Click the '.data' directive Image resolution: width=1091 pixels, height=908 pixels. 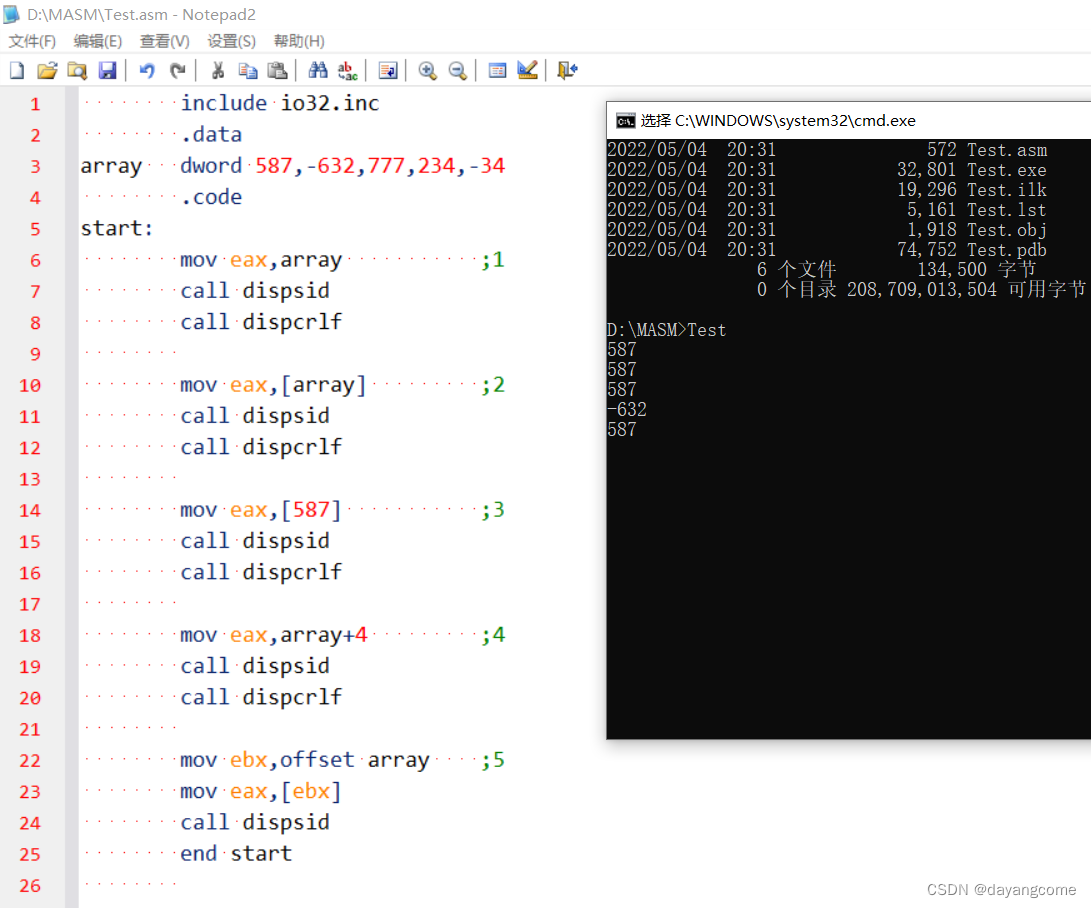click(212, 134)
